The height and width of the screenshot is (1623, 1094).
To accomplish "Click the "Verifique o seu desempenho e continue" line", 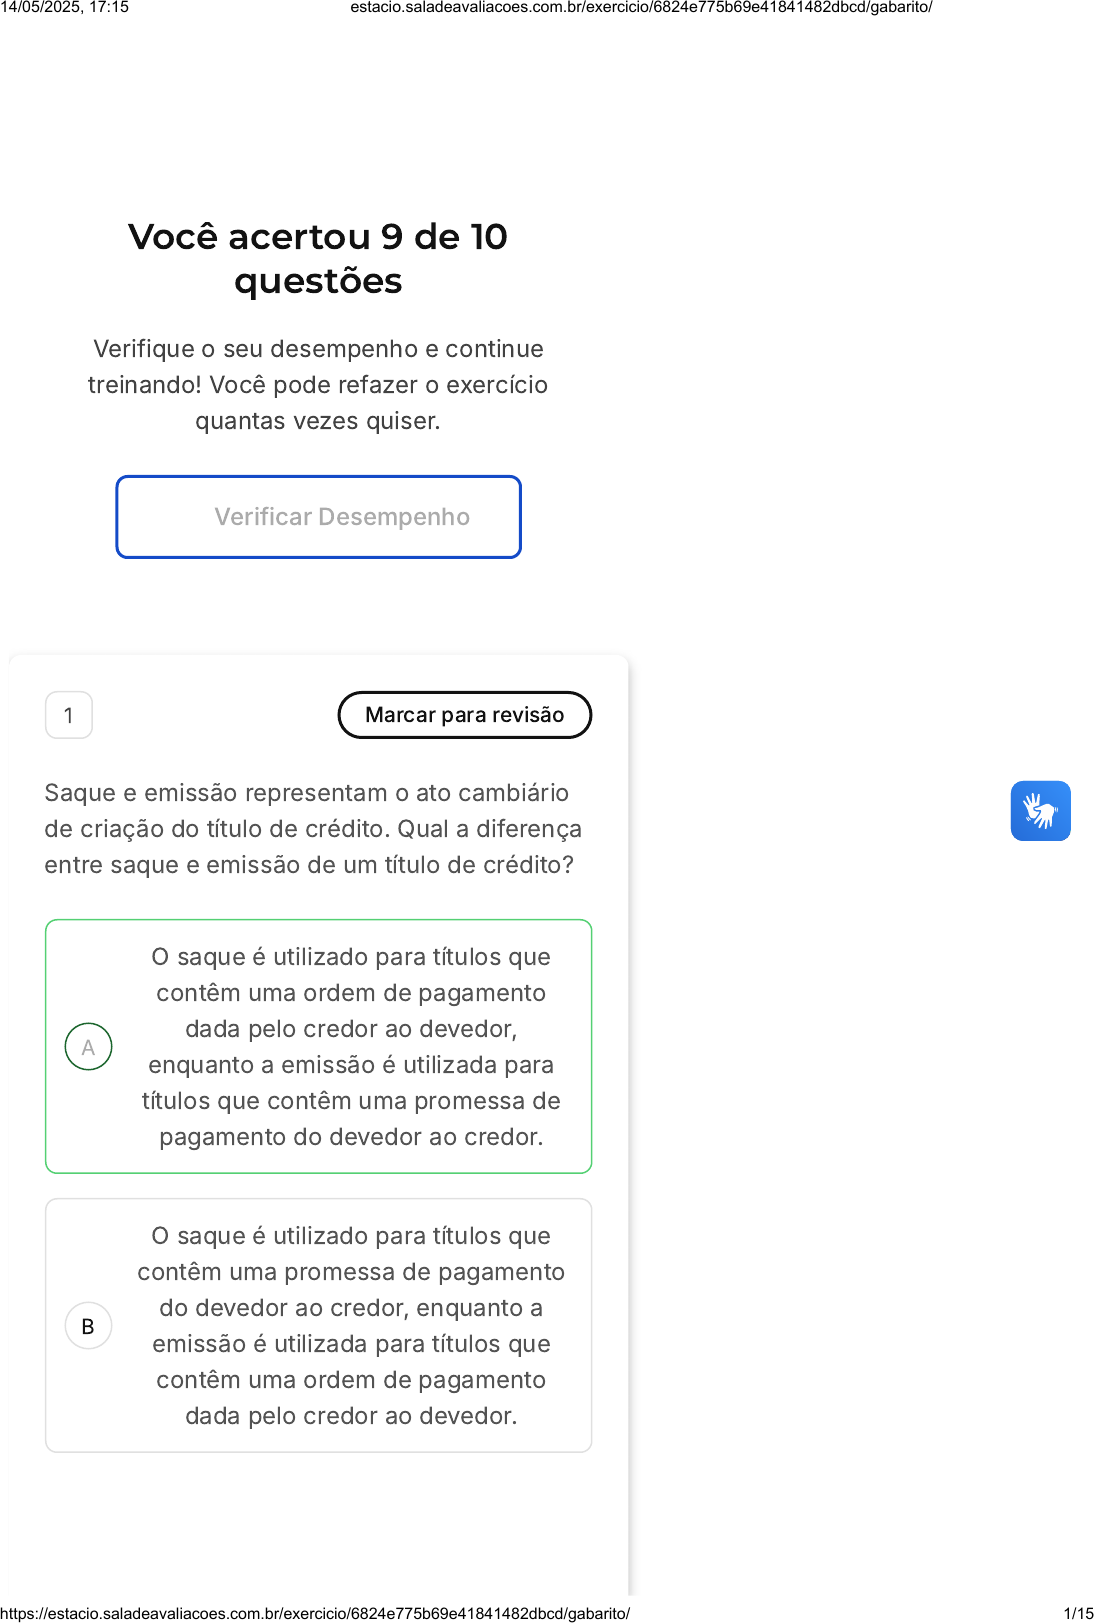I will click(x=318, y=349).
